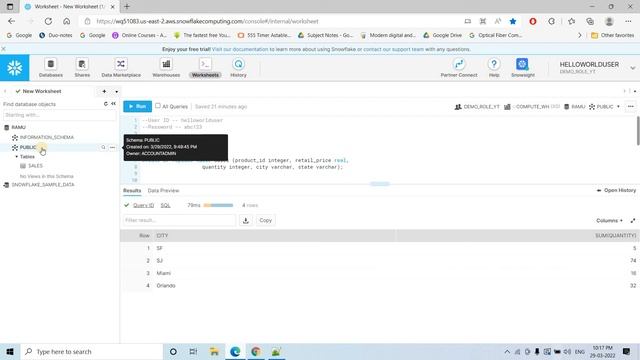
Task: Dismiss the free trial banner
Action: pos(3,49)
